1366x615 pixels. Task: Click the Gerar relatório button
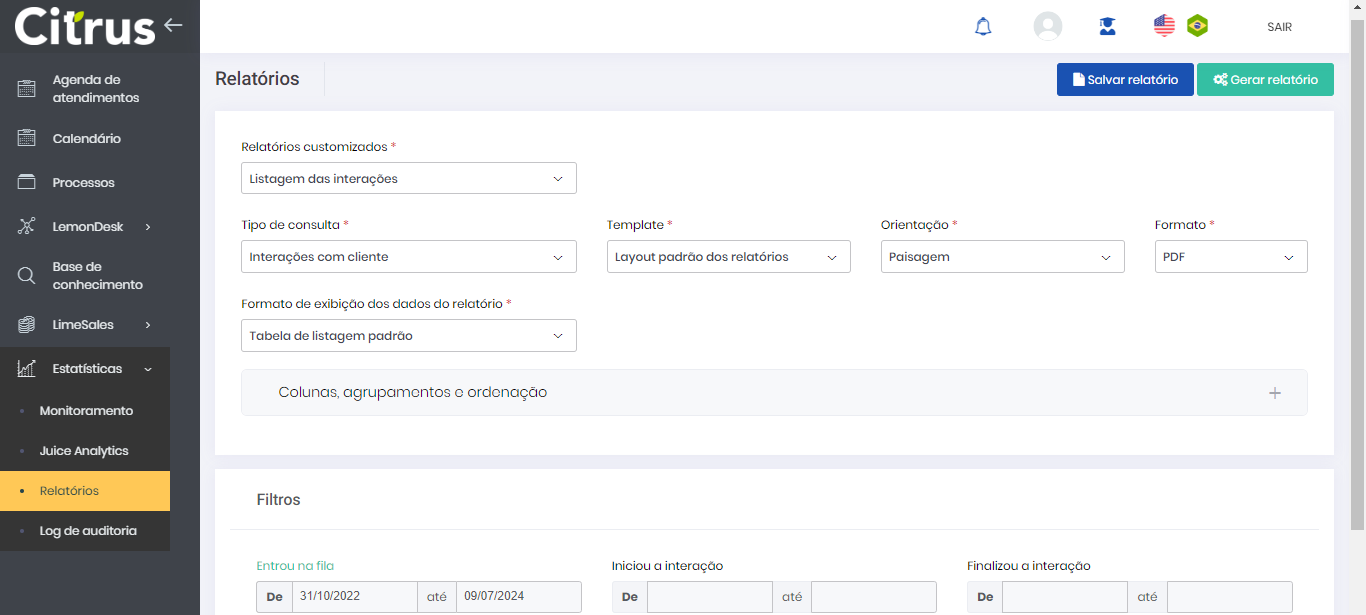coord(1265,80)
